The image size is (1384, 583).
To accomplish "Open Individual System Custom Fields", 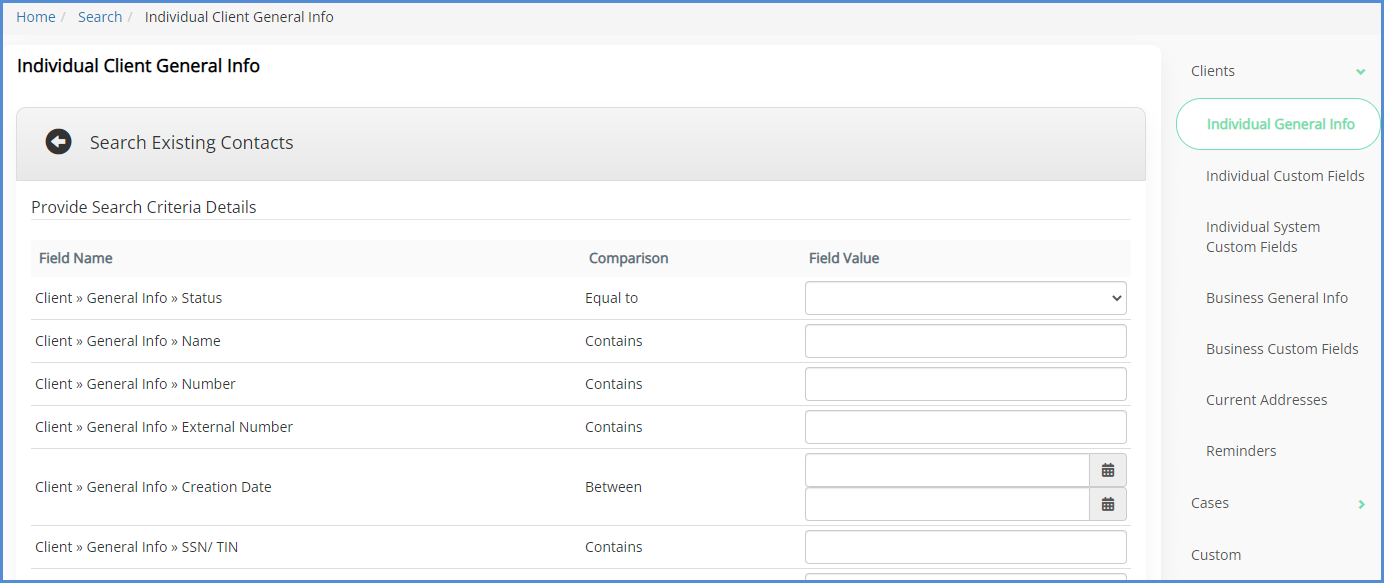I will (1262, 237).
